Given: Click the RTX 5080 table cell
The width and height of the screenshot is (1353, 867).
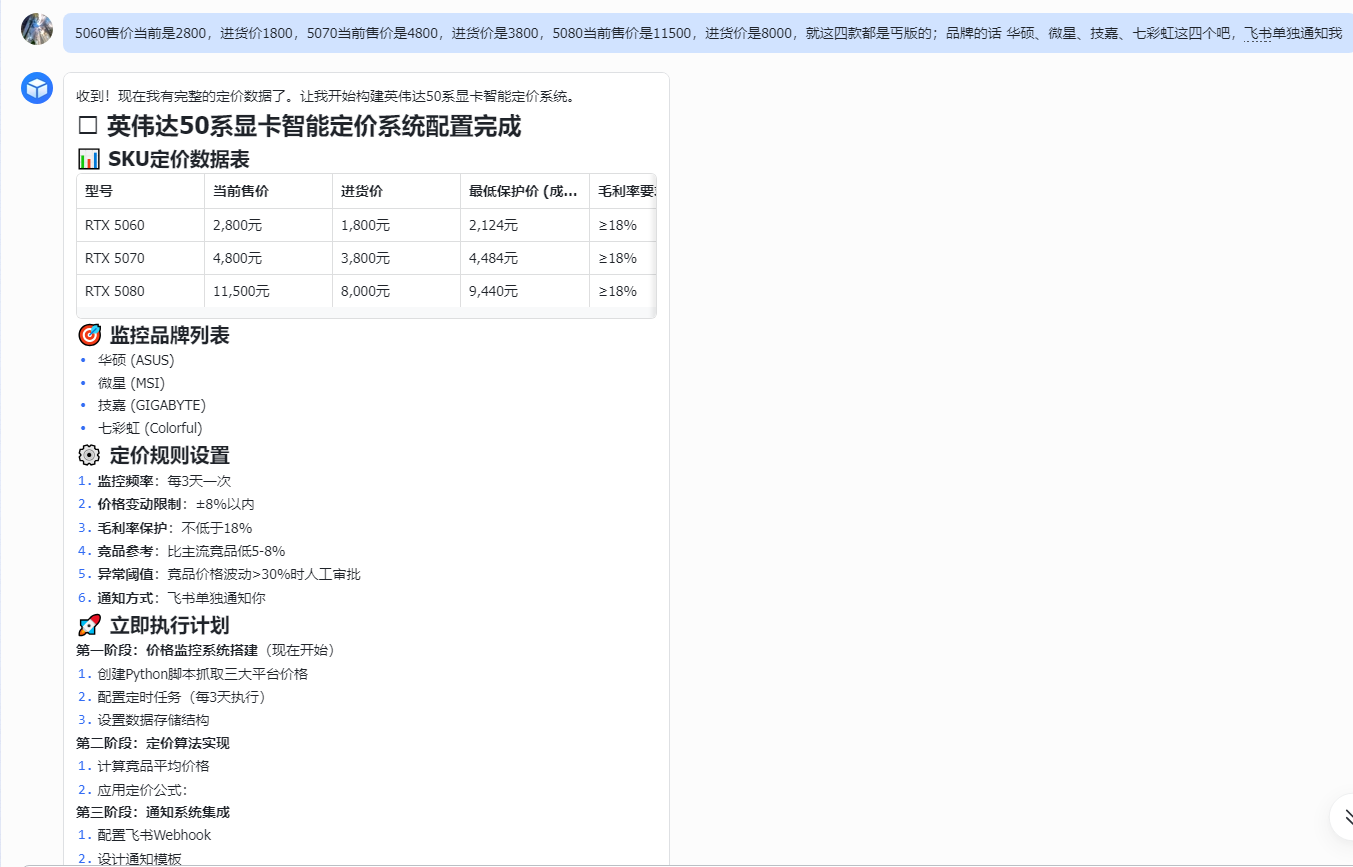Looking at the screenshot, I should tap(140, 291).
